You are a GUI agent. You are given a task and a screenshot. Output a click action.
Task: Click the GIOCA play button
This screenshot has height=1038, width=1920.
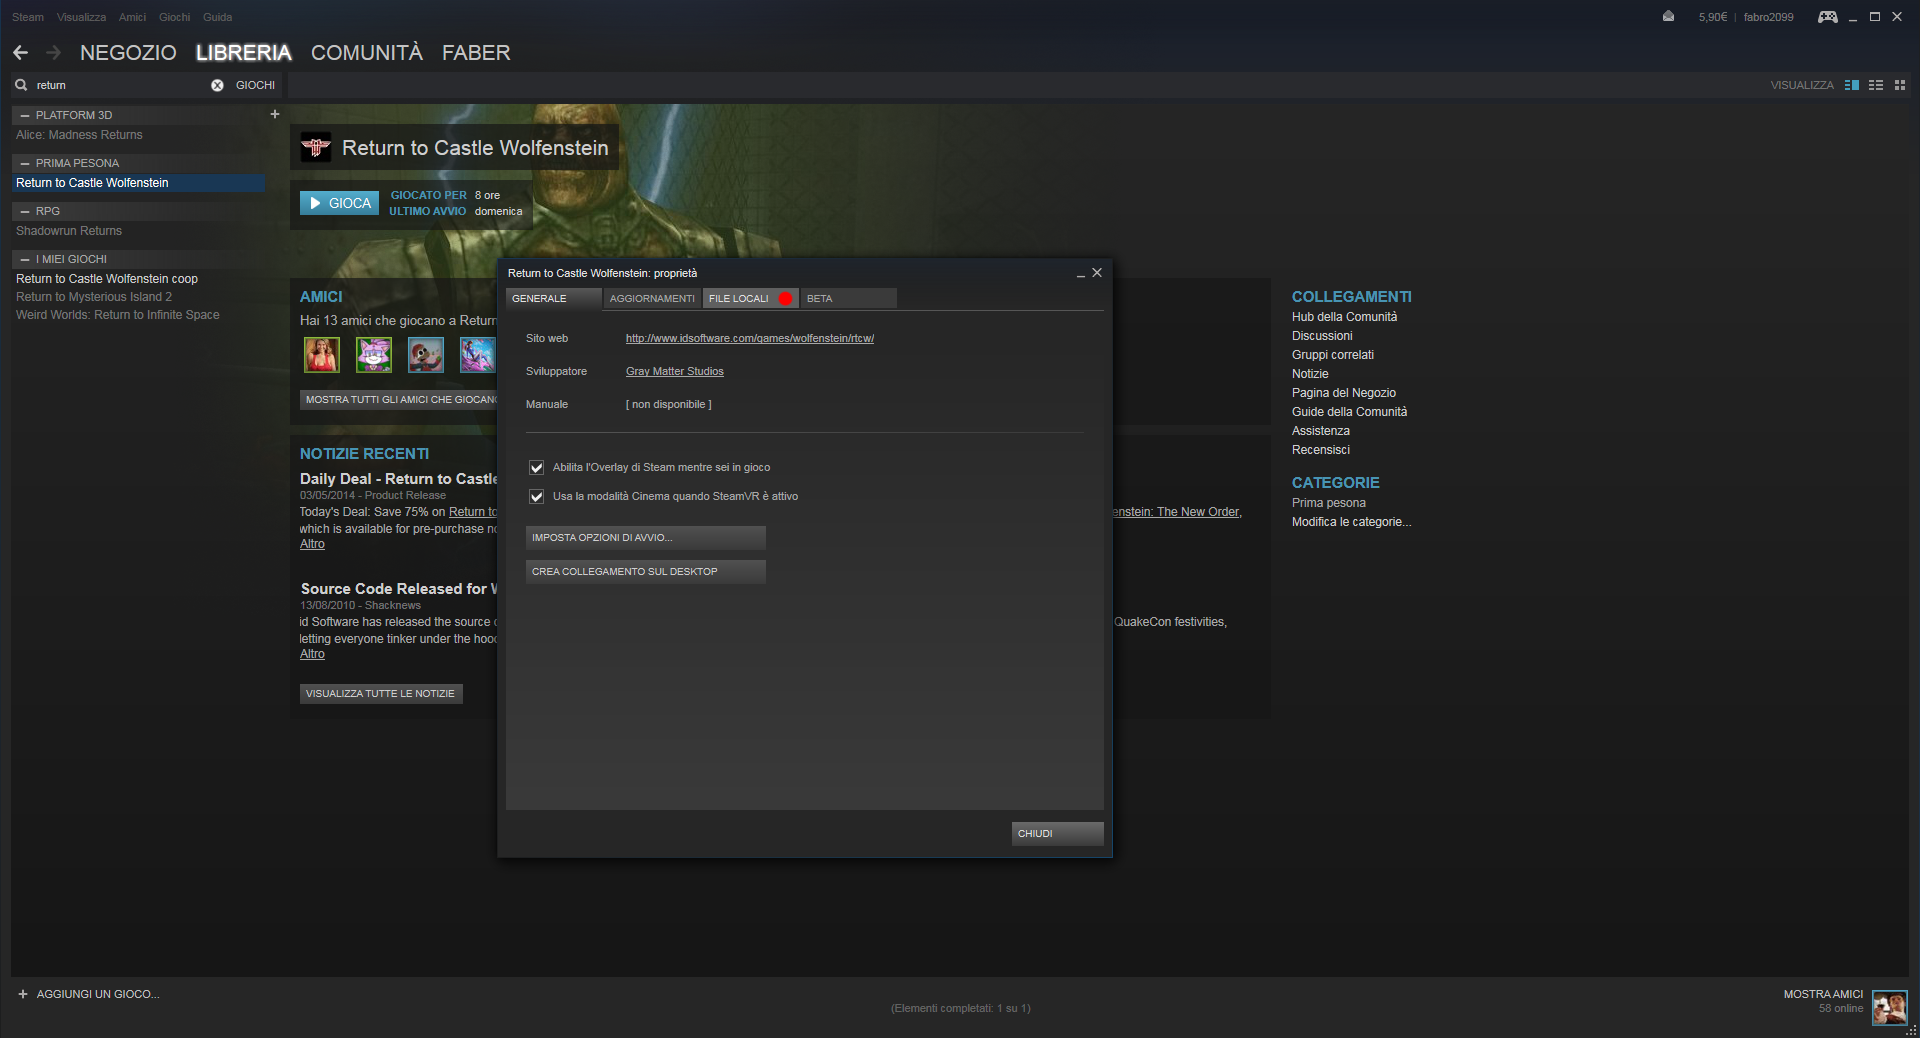340,203
